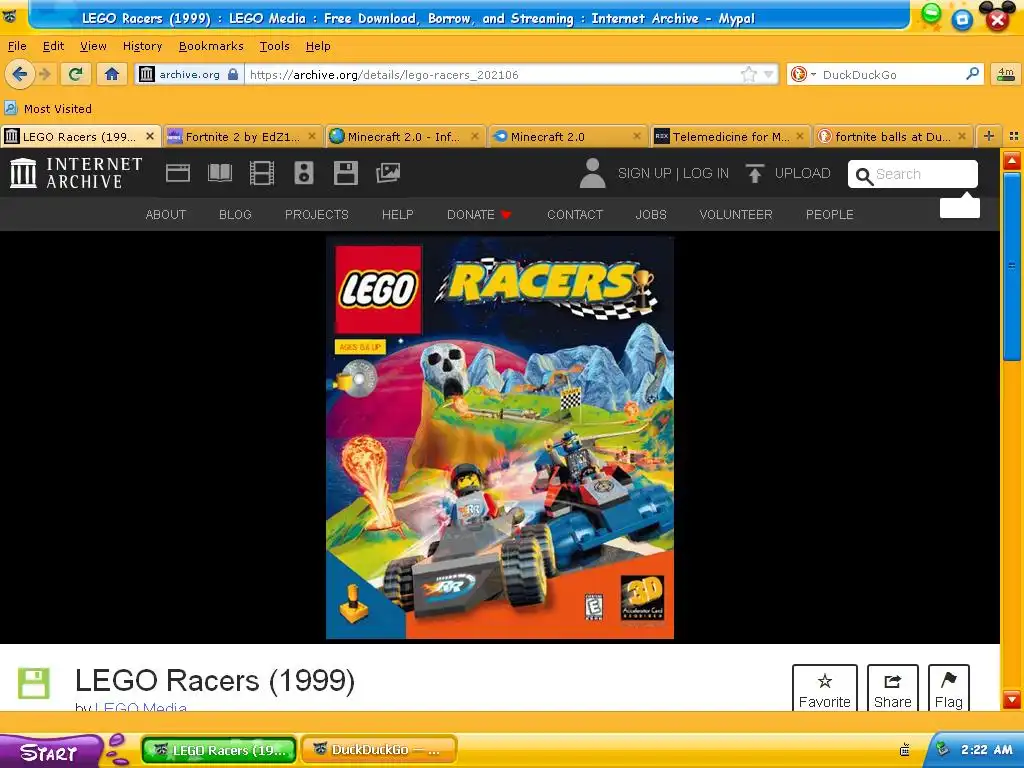Open the File menu
Viewport: 1024px width, 768px height.
pos(17,46)
